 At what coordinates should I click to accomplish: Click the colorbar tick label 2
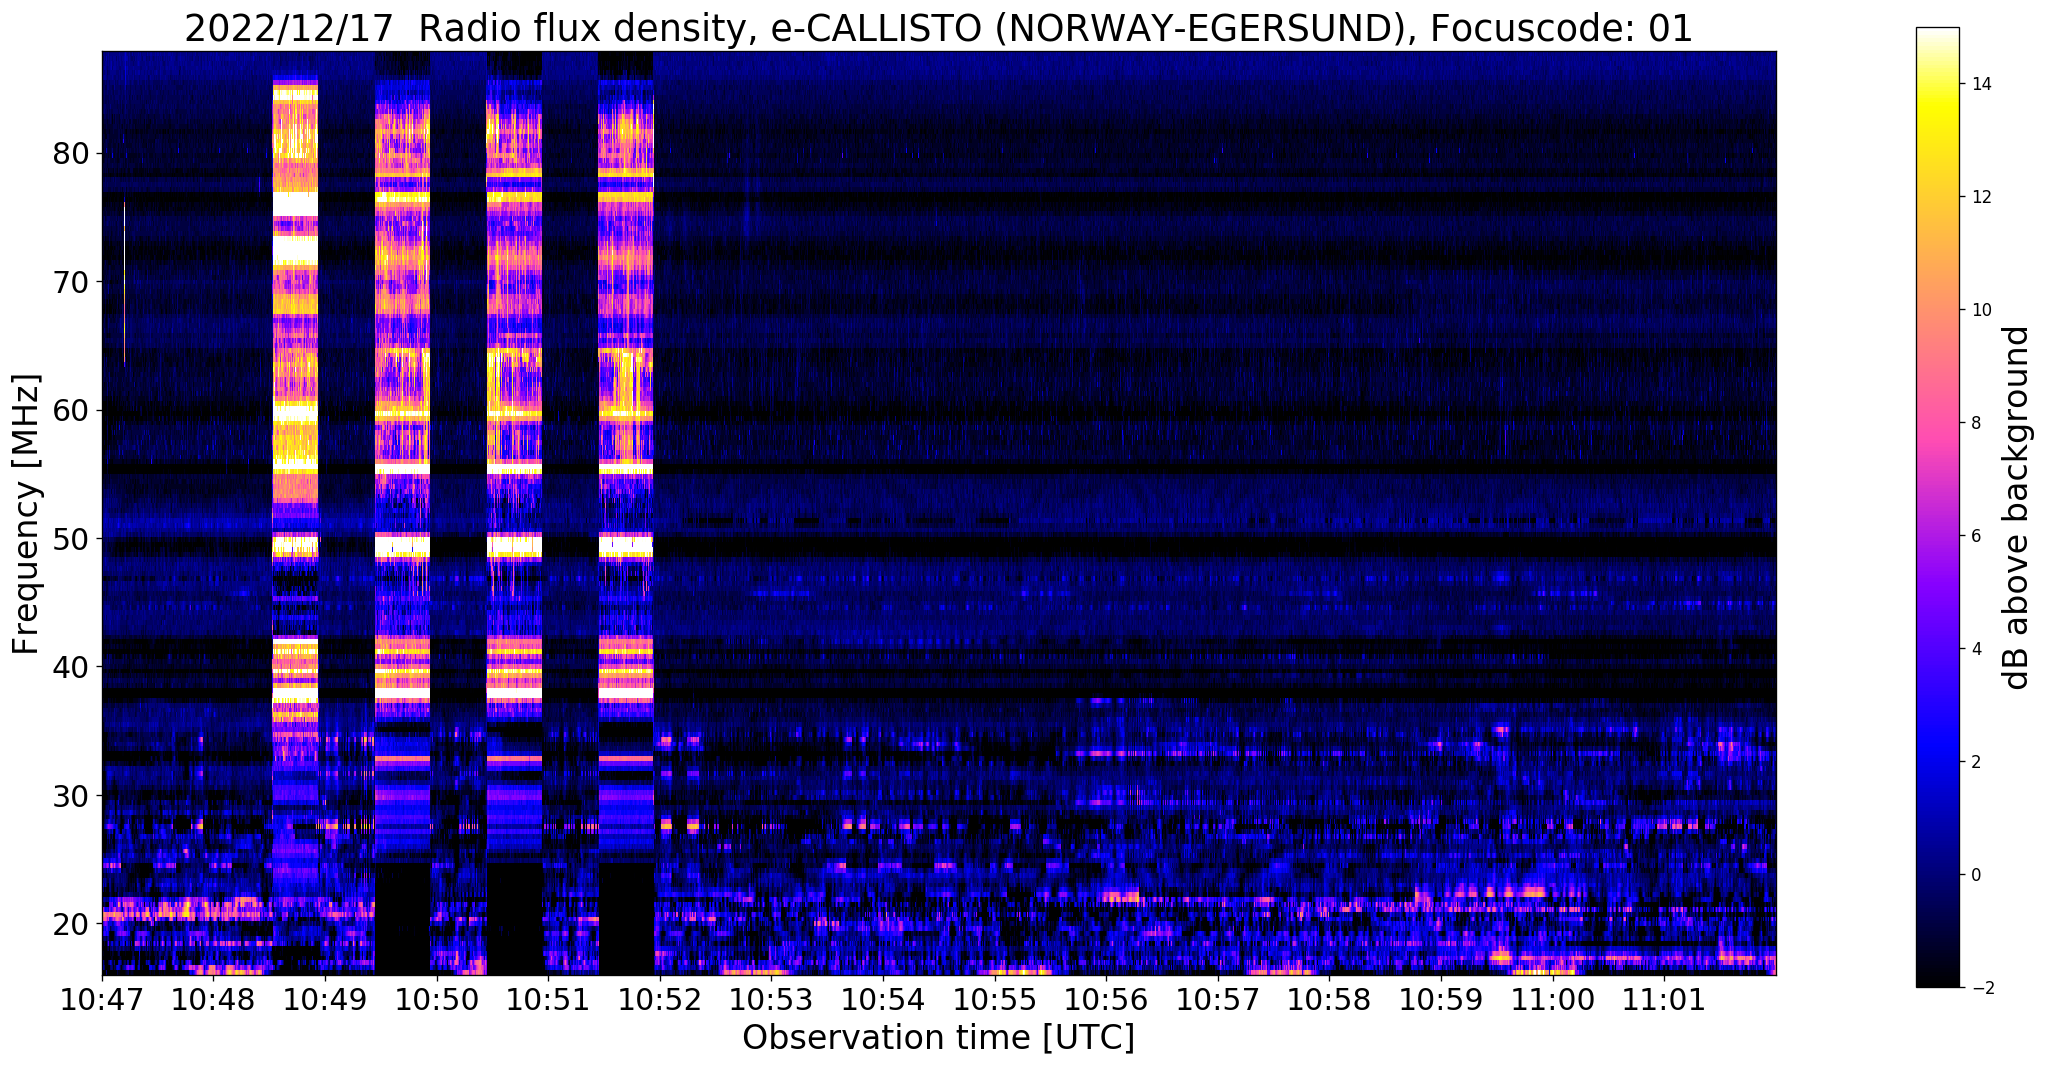coord(1975,762)
